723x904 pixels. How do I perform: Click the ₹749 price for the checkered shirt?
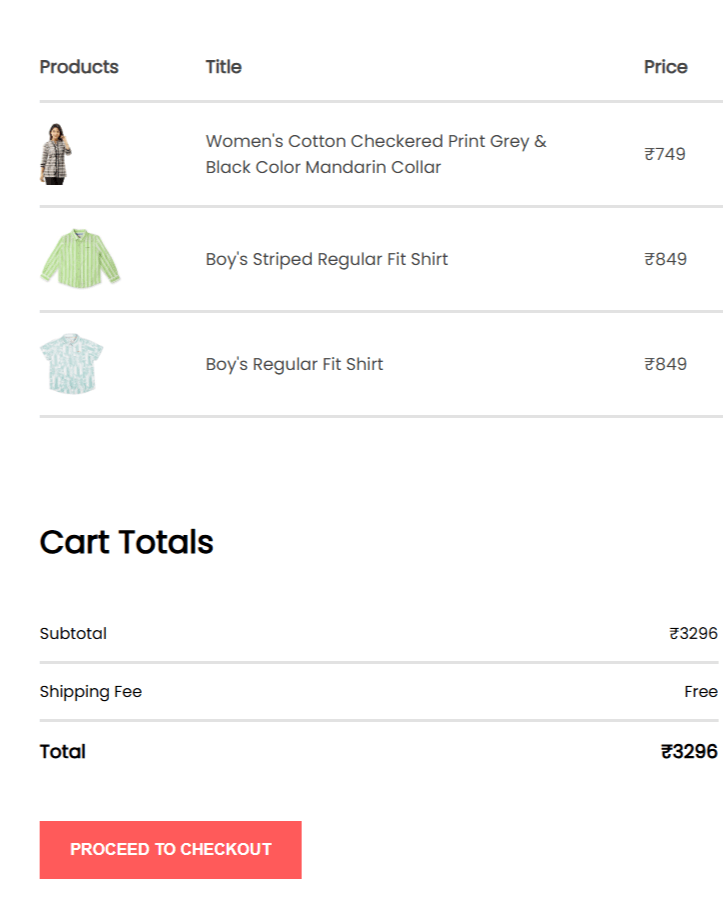pos(666,154)
